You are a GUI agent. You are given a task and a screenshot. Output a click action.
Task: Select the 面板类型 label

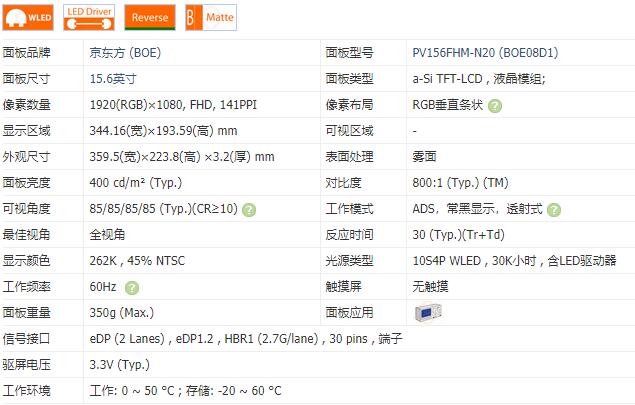point(349,79)
